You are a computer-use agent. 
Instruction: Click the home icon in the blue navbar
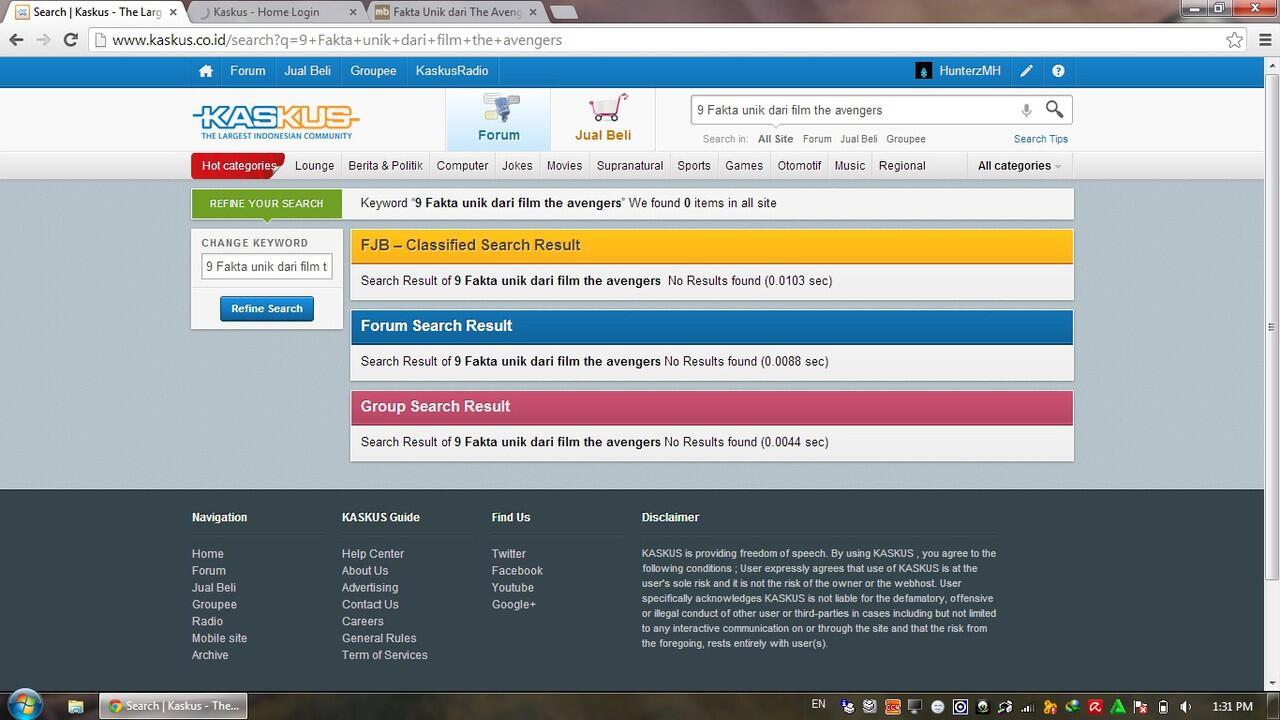click(x=206, y=71)
